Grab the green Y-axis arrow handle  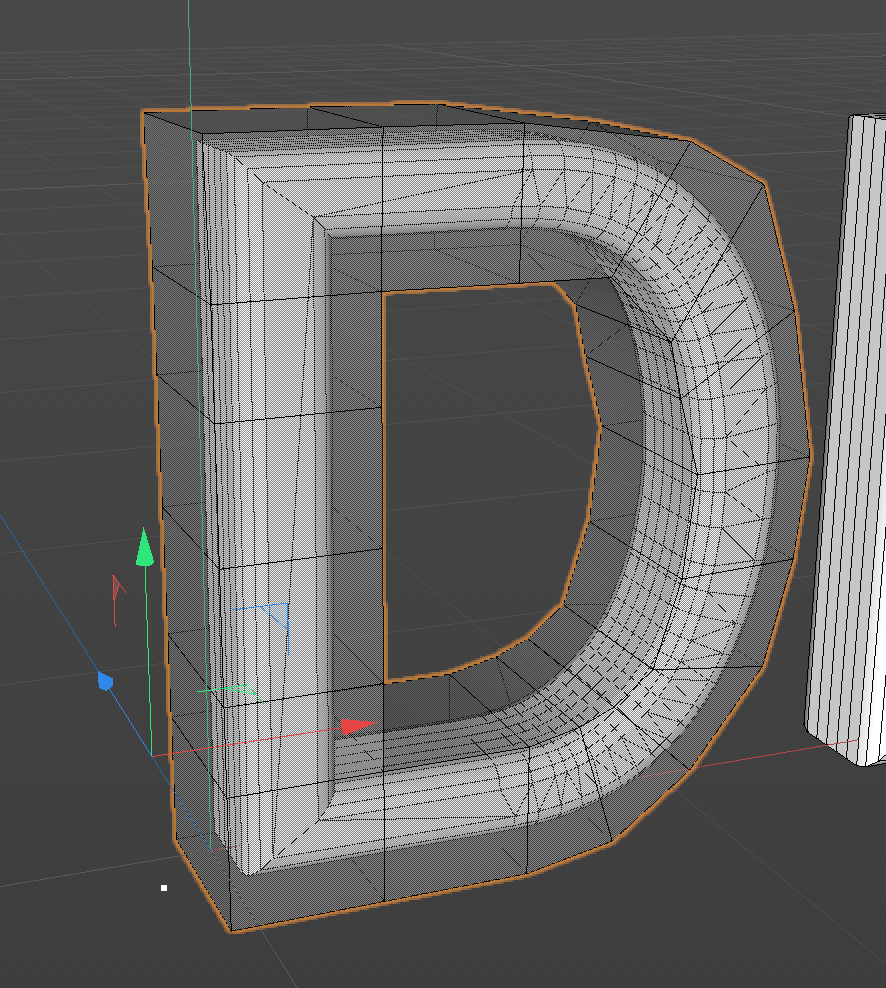click(145, 548)
